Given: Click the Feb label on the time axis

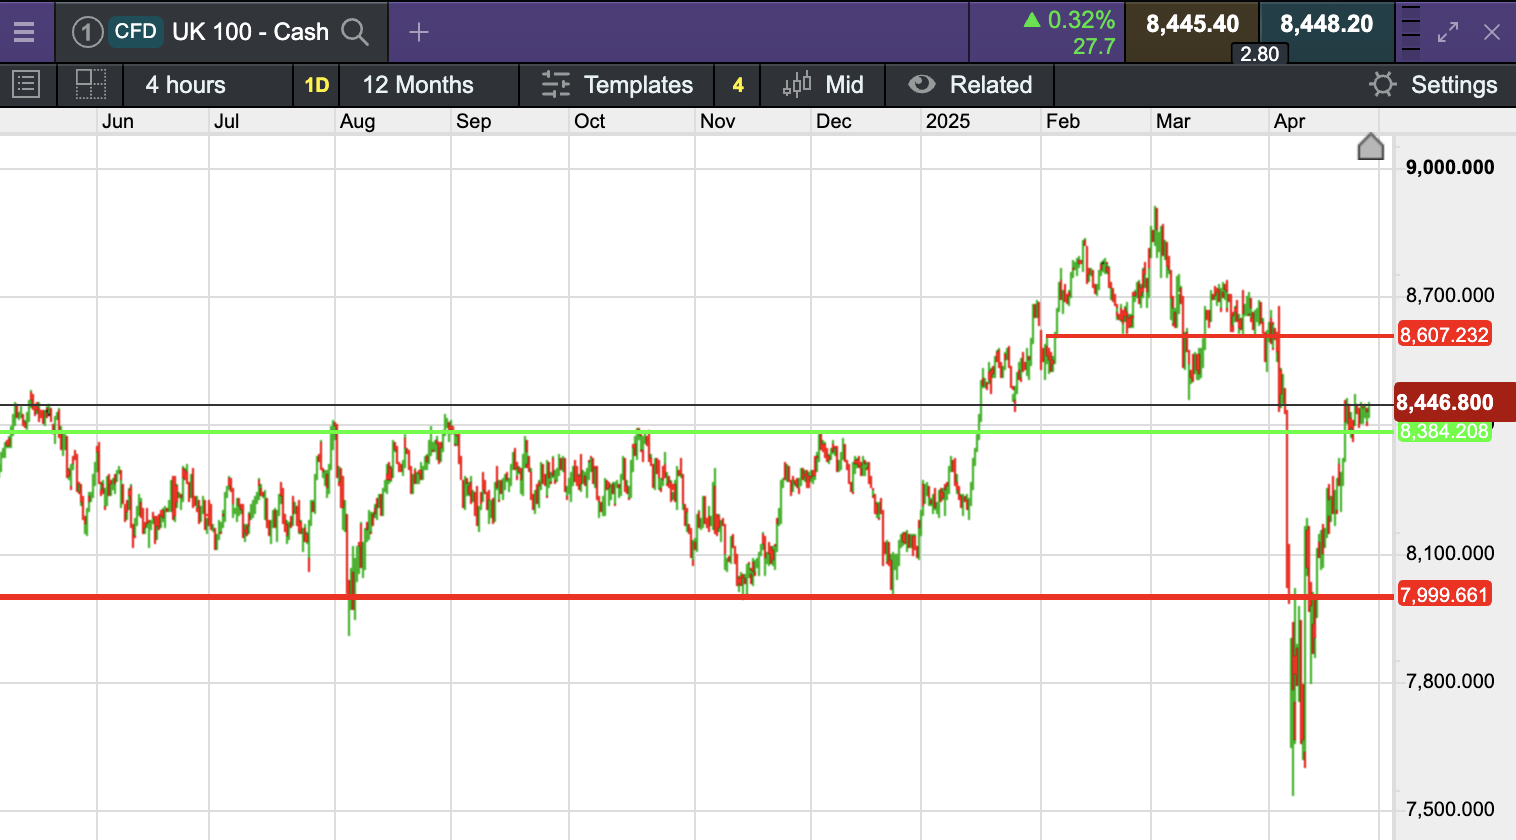Looking at the screenshot, I should click(x=1063, y=121).
